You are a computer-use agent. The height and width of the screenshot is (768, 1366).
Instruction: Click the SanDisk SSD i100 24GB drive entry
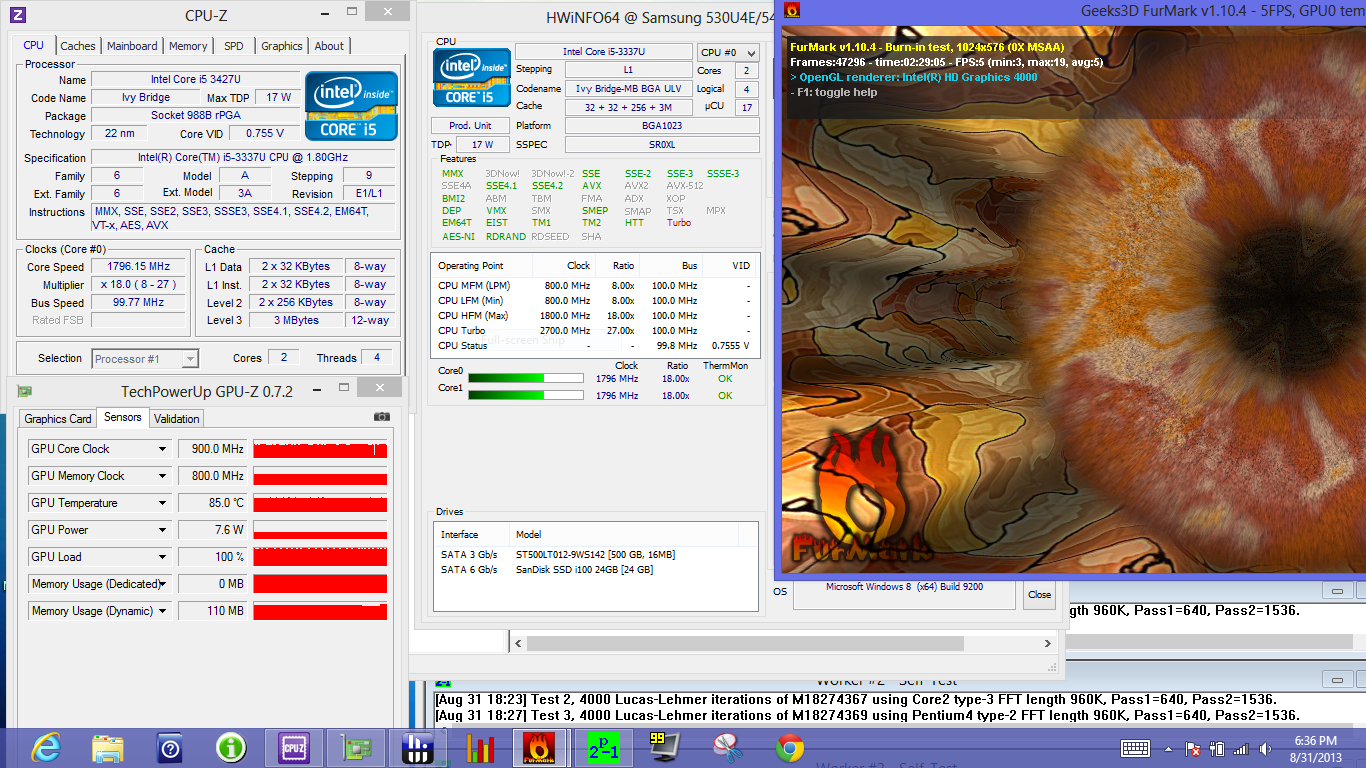(x=584, y=570)
